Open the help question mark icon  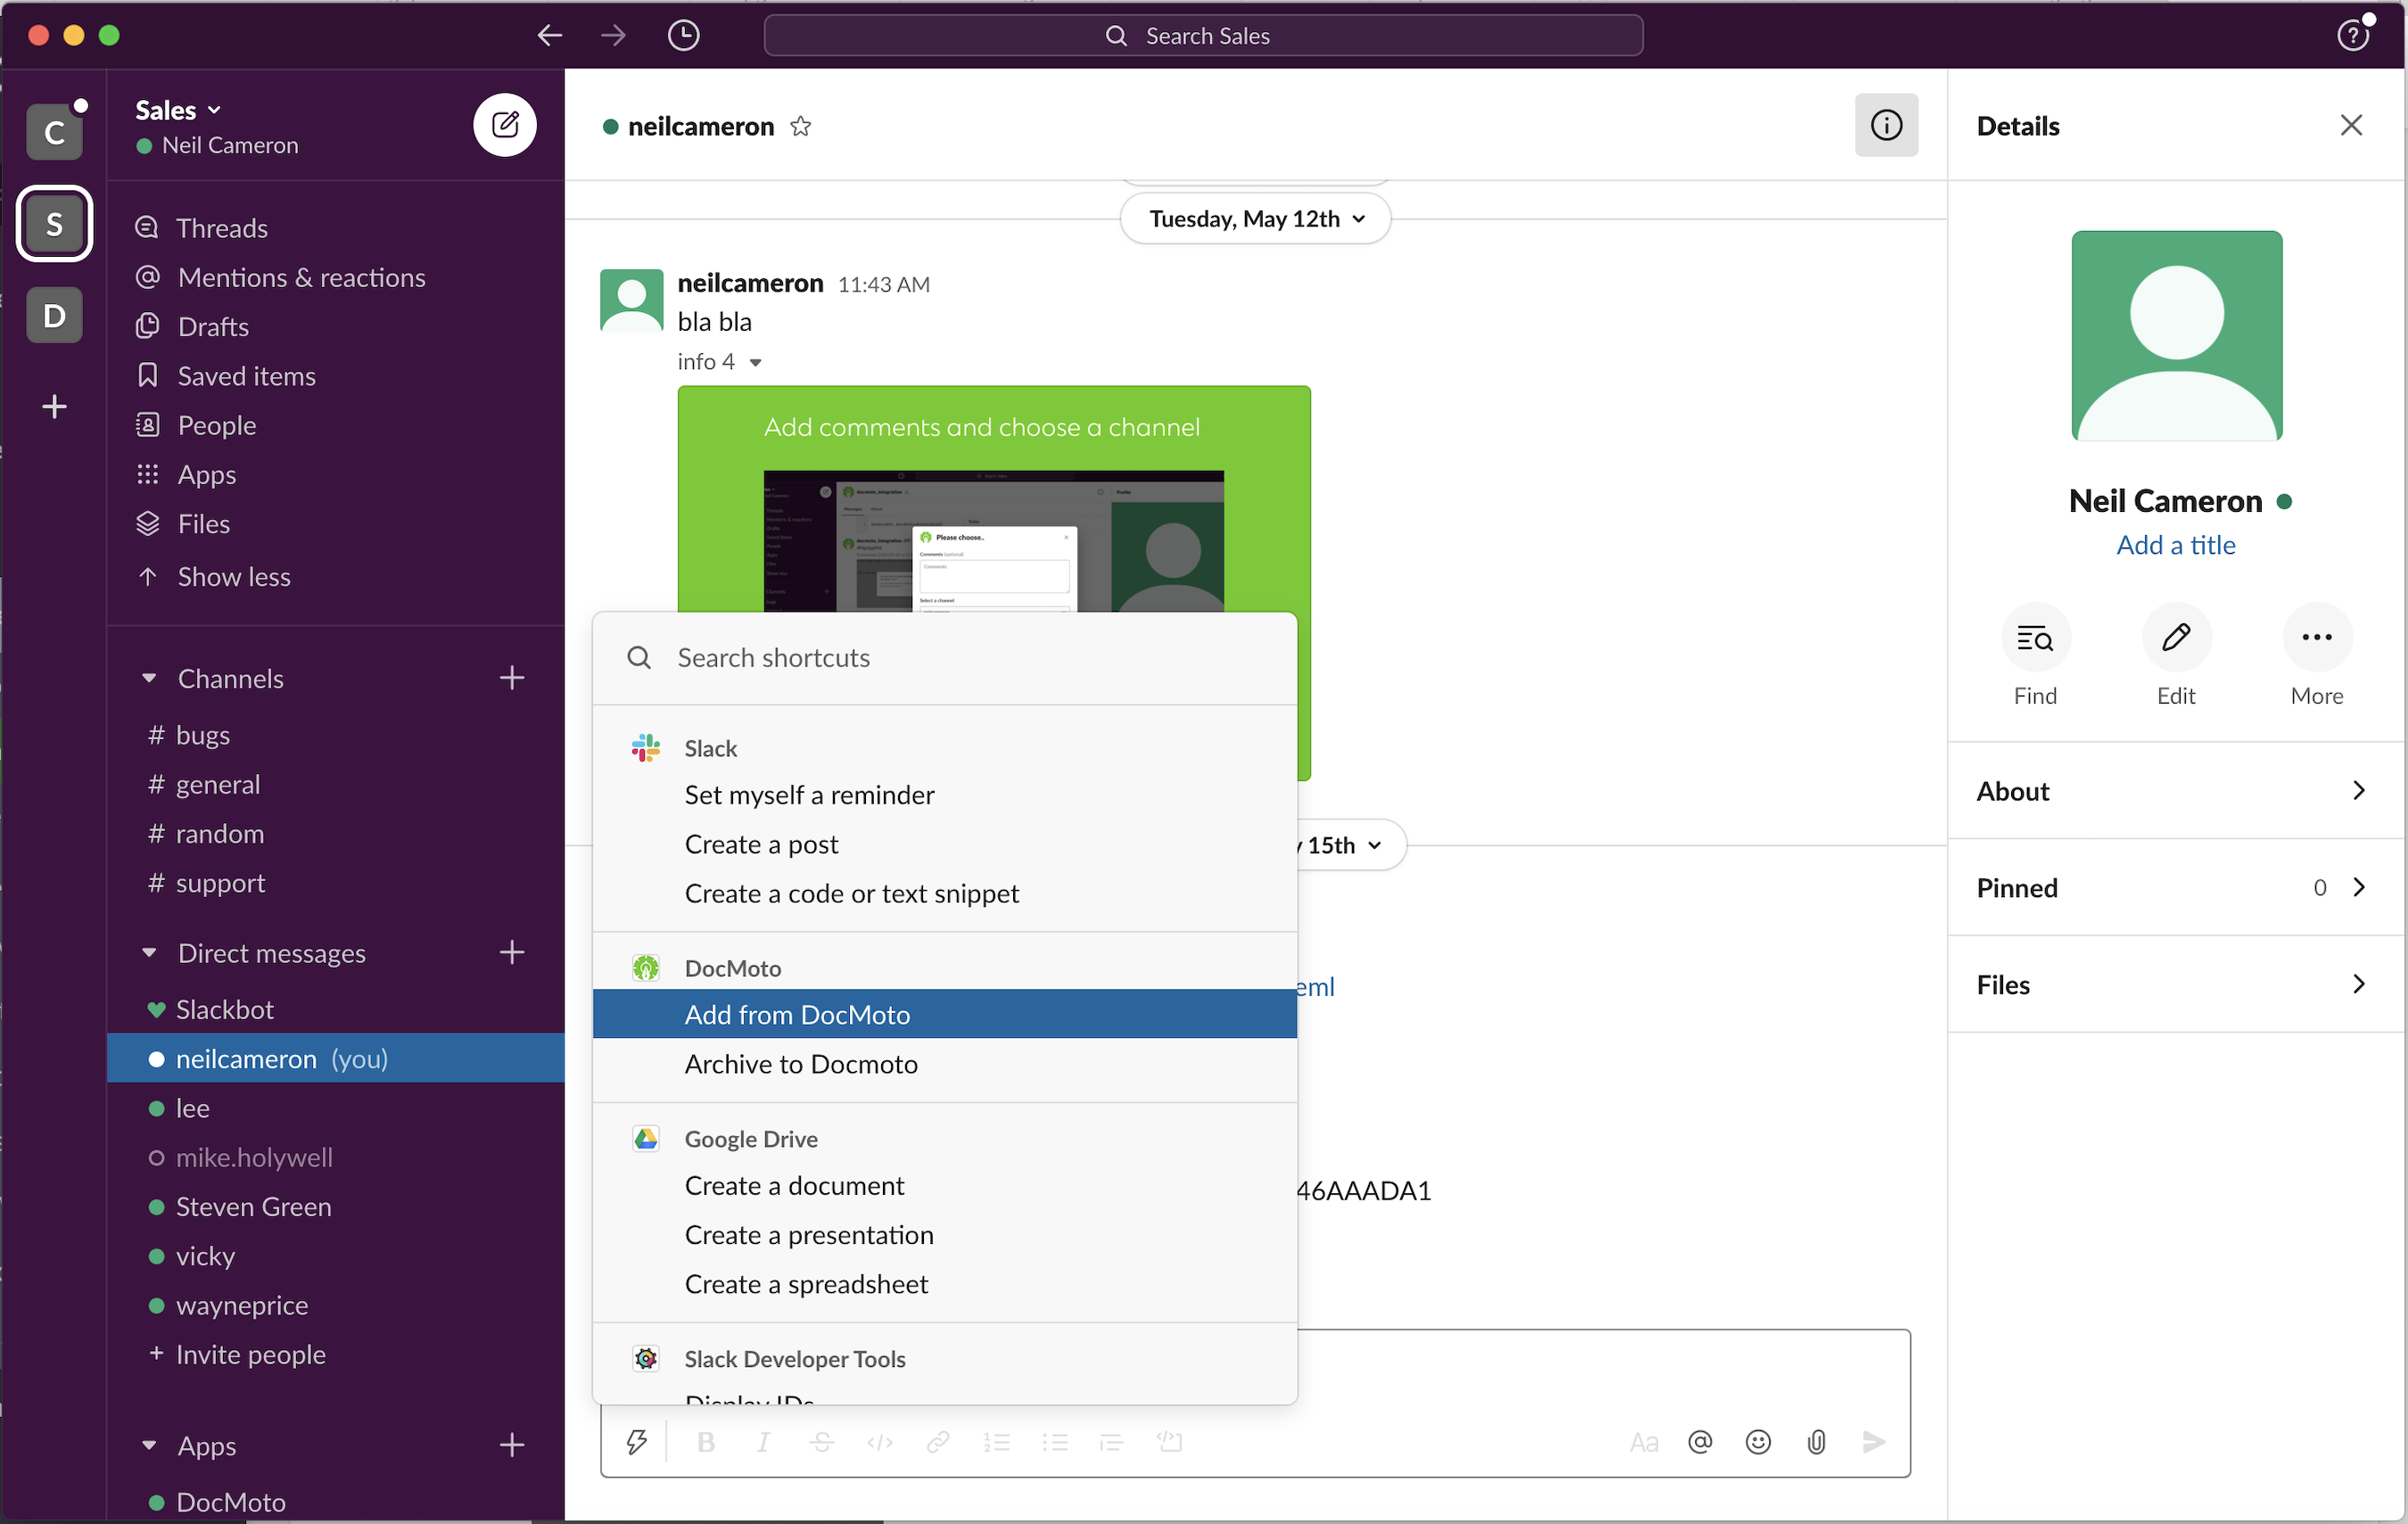[2353, 36]
